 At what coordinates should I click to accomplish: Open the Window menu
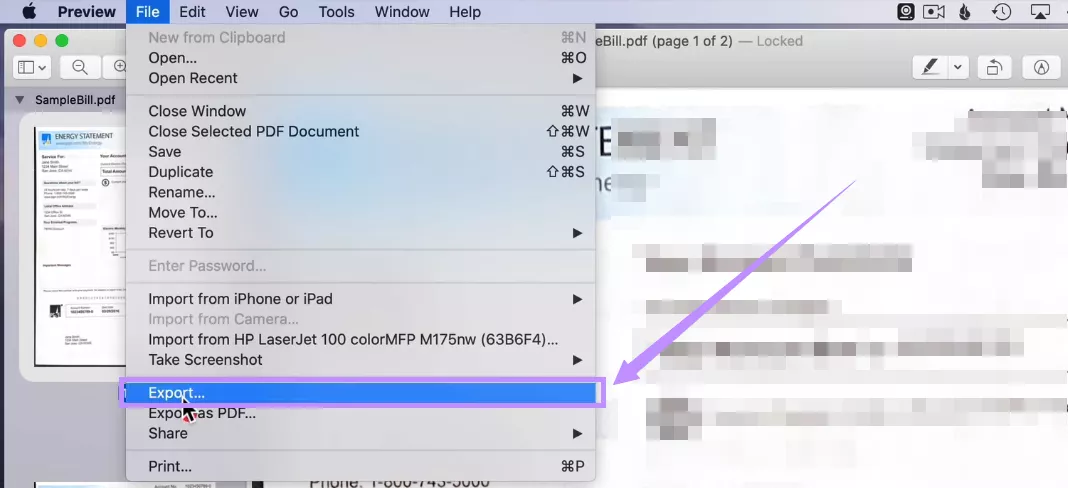pos(402,12)
